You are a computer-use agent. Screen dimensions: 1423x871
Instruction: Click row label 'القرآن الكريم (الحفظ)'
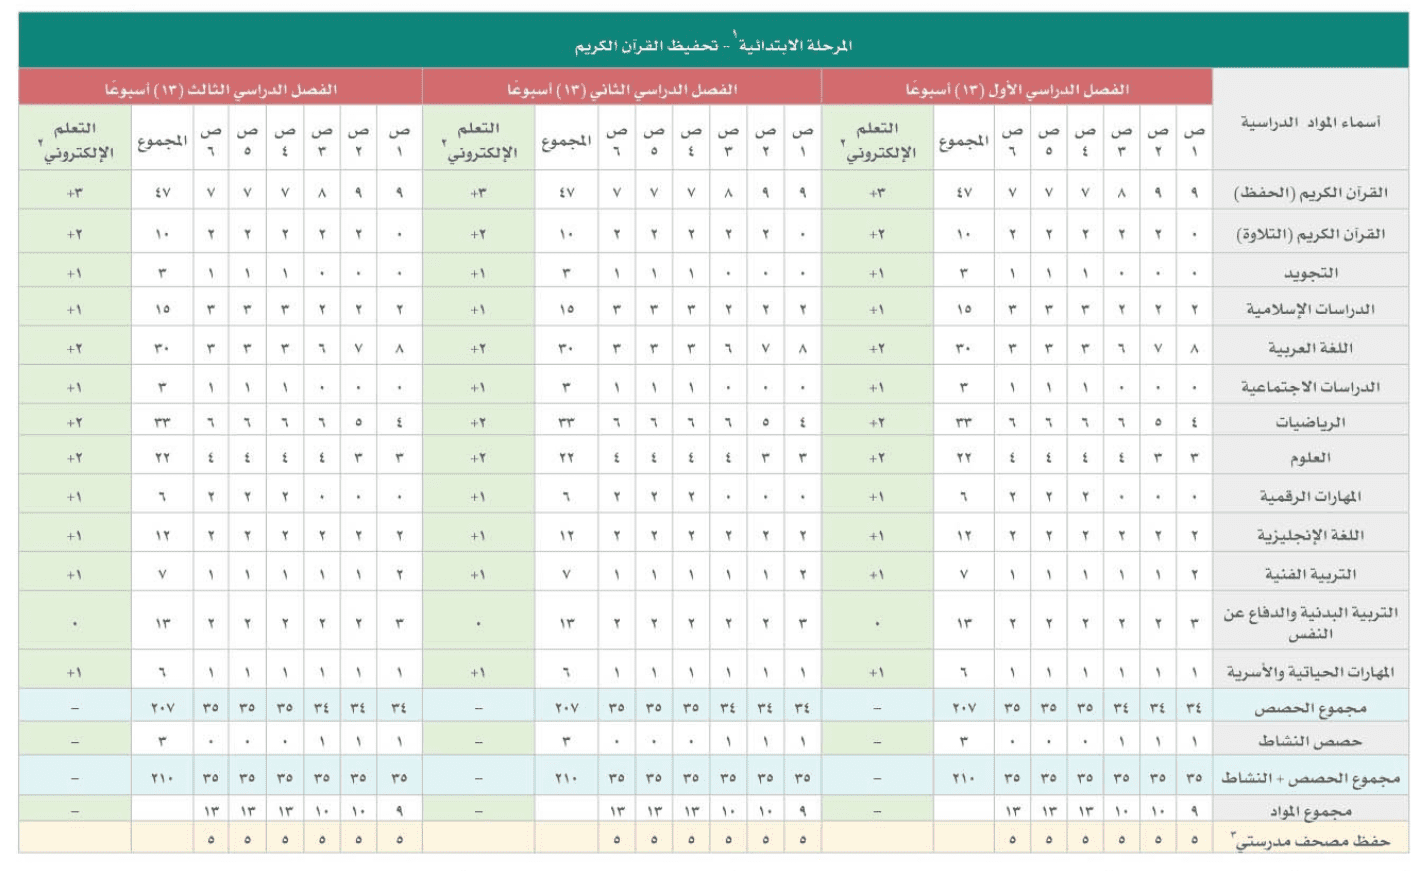pos(1310,192)
